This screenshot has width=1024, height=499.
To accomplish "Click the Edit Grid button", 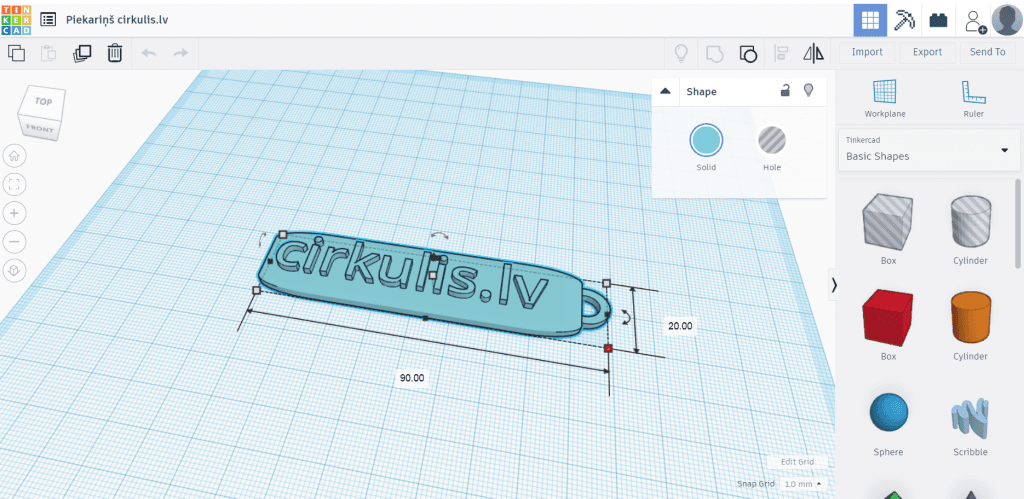I will (797, 462).
